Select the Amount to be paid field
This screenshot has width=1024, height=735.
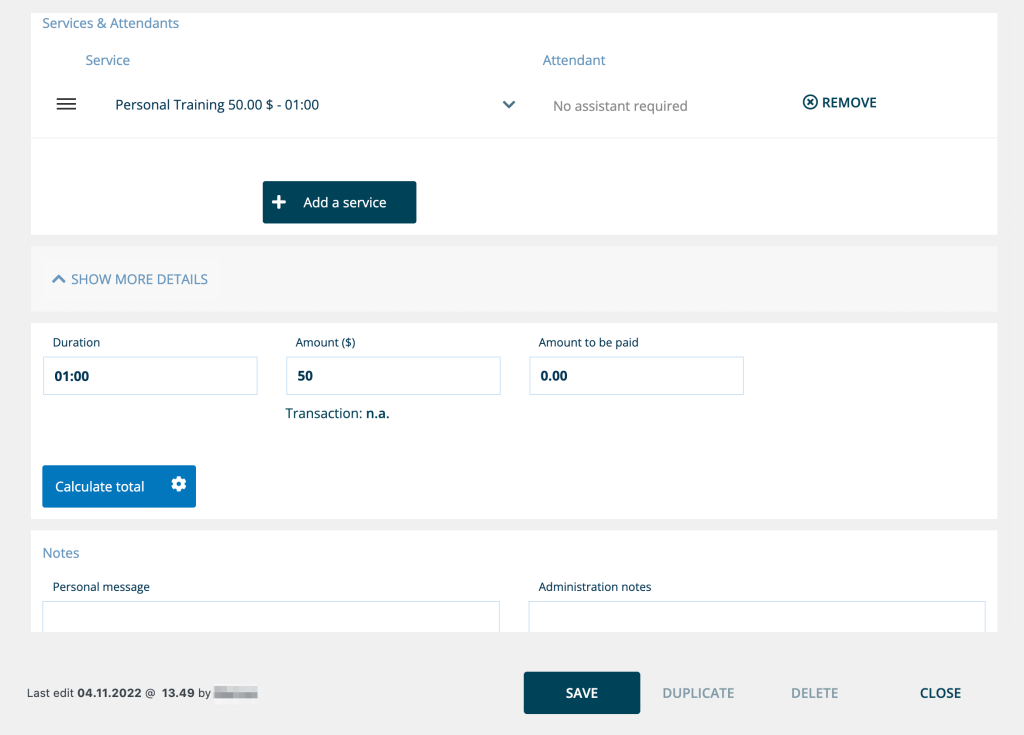tap(636, 376)
